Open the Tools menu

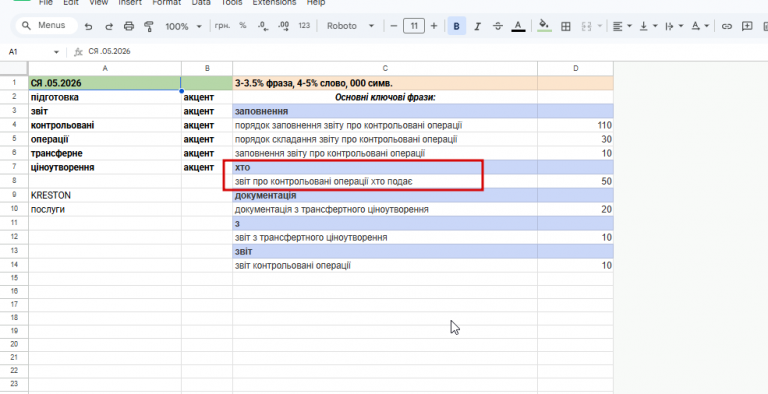[x=232, y=2]
